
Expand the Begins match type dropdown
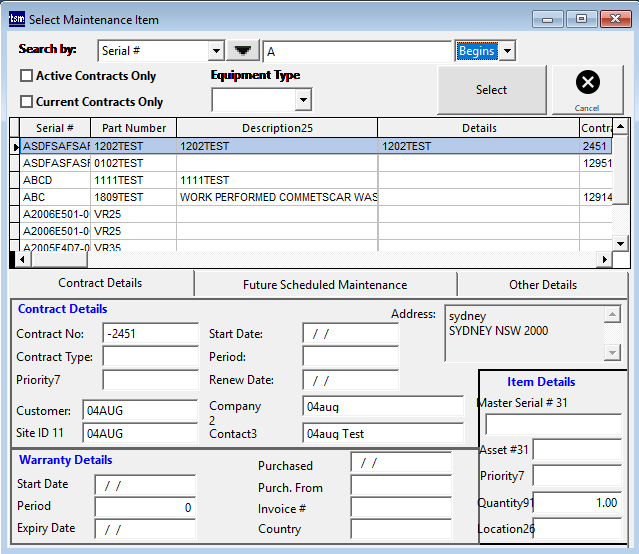(507, 51)
